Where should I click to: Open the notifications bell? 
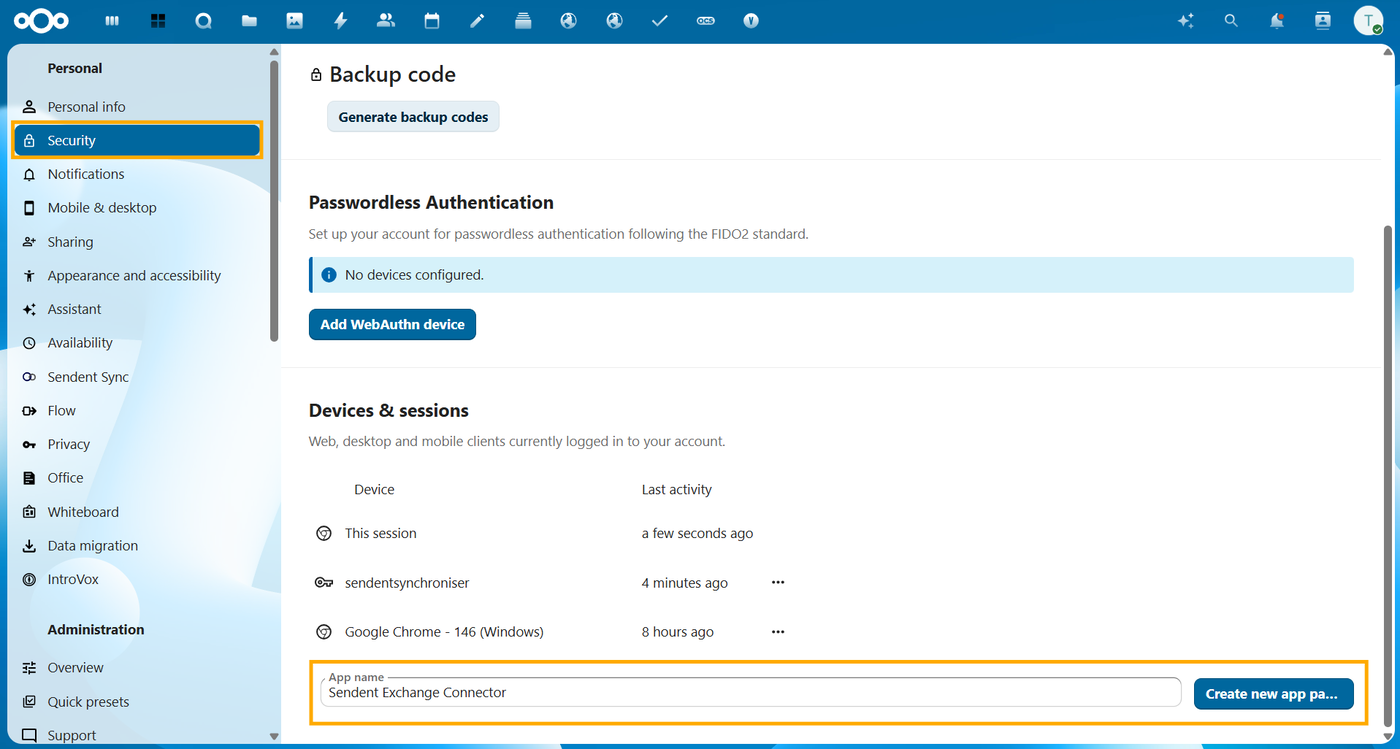point(1277,21)
